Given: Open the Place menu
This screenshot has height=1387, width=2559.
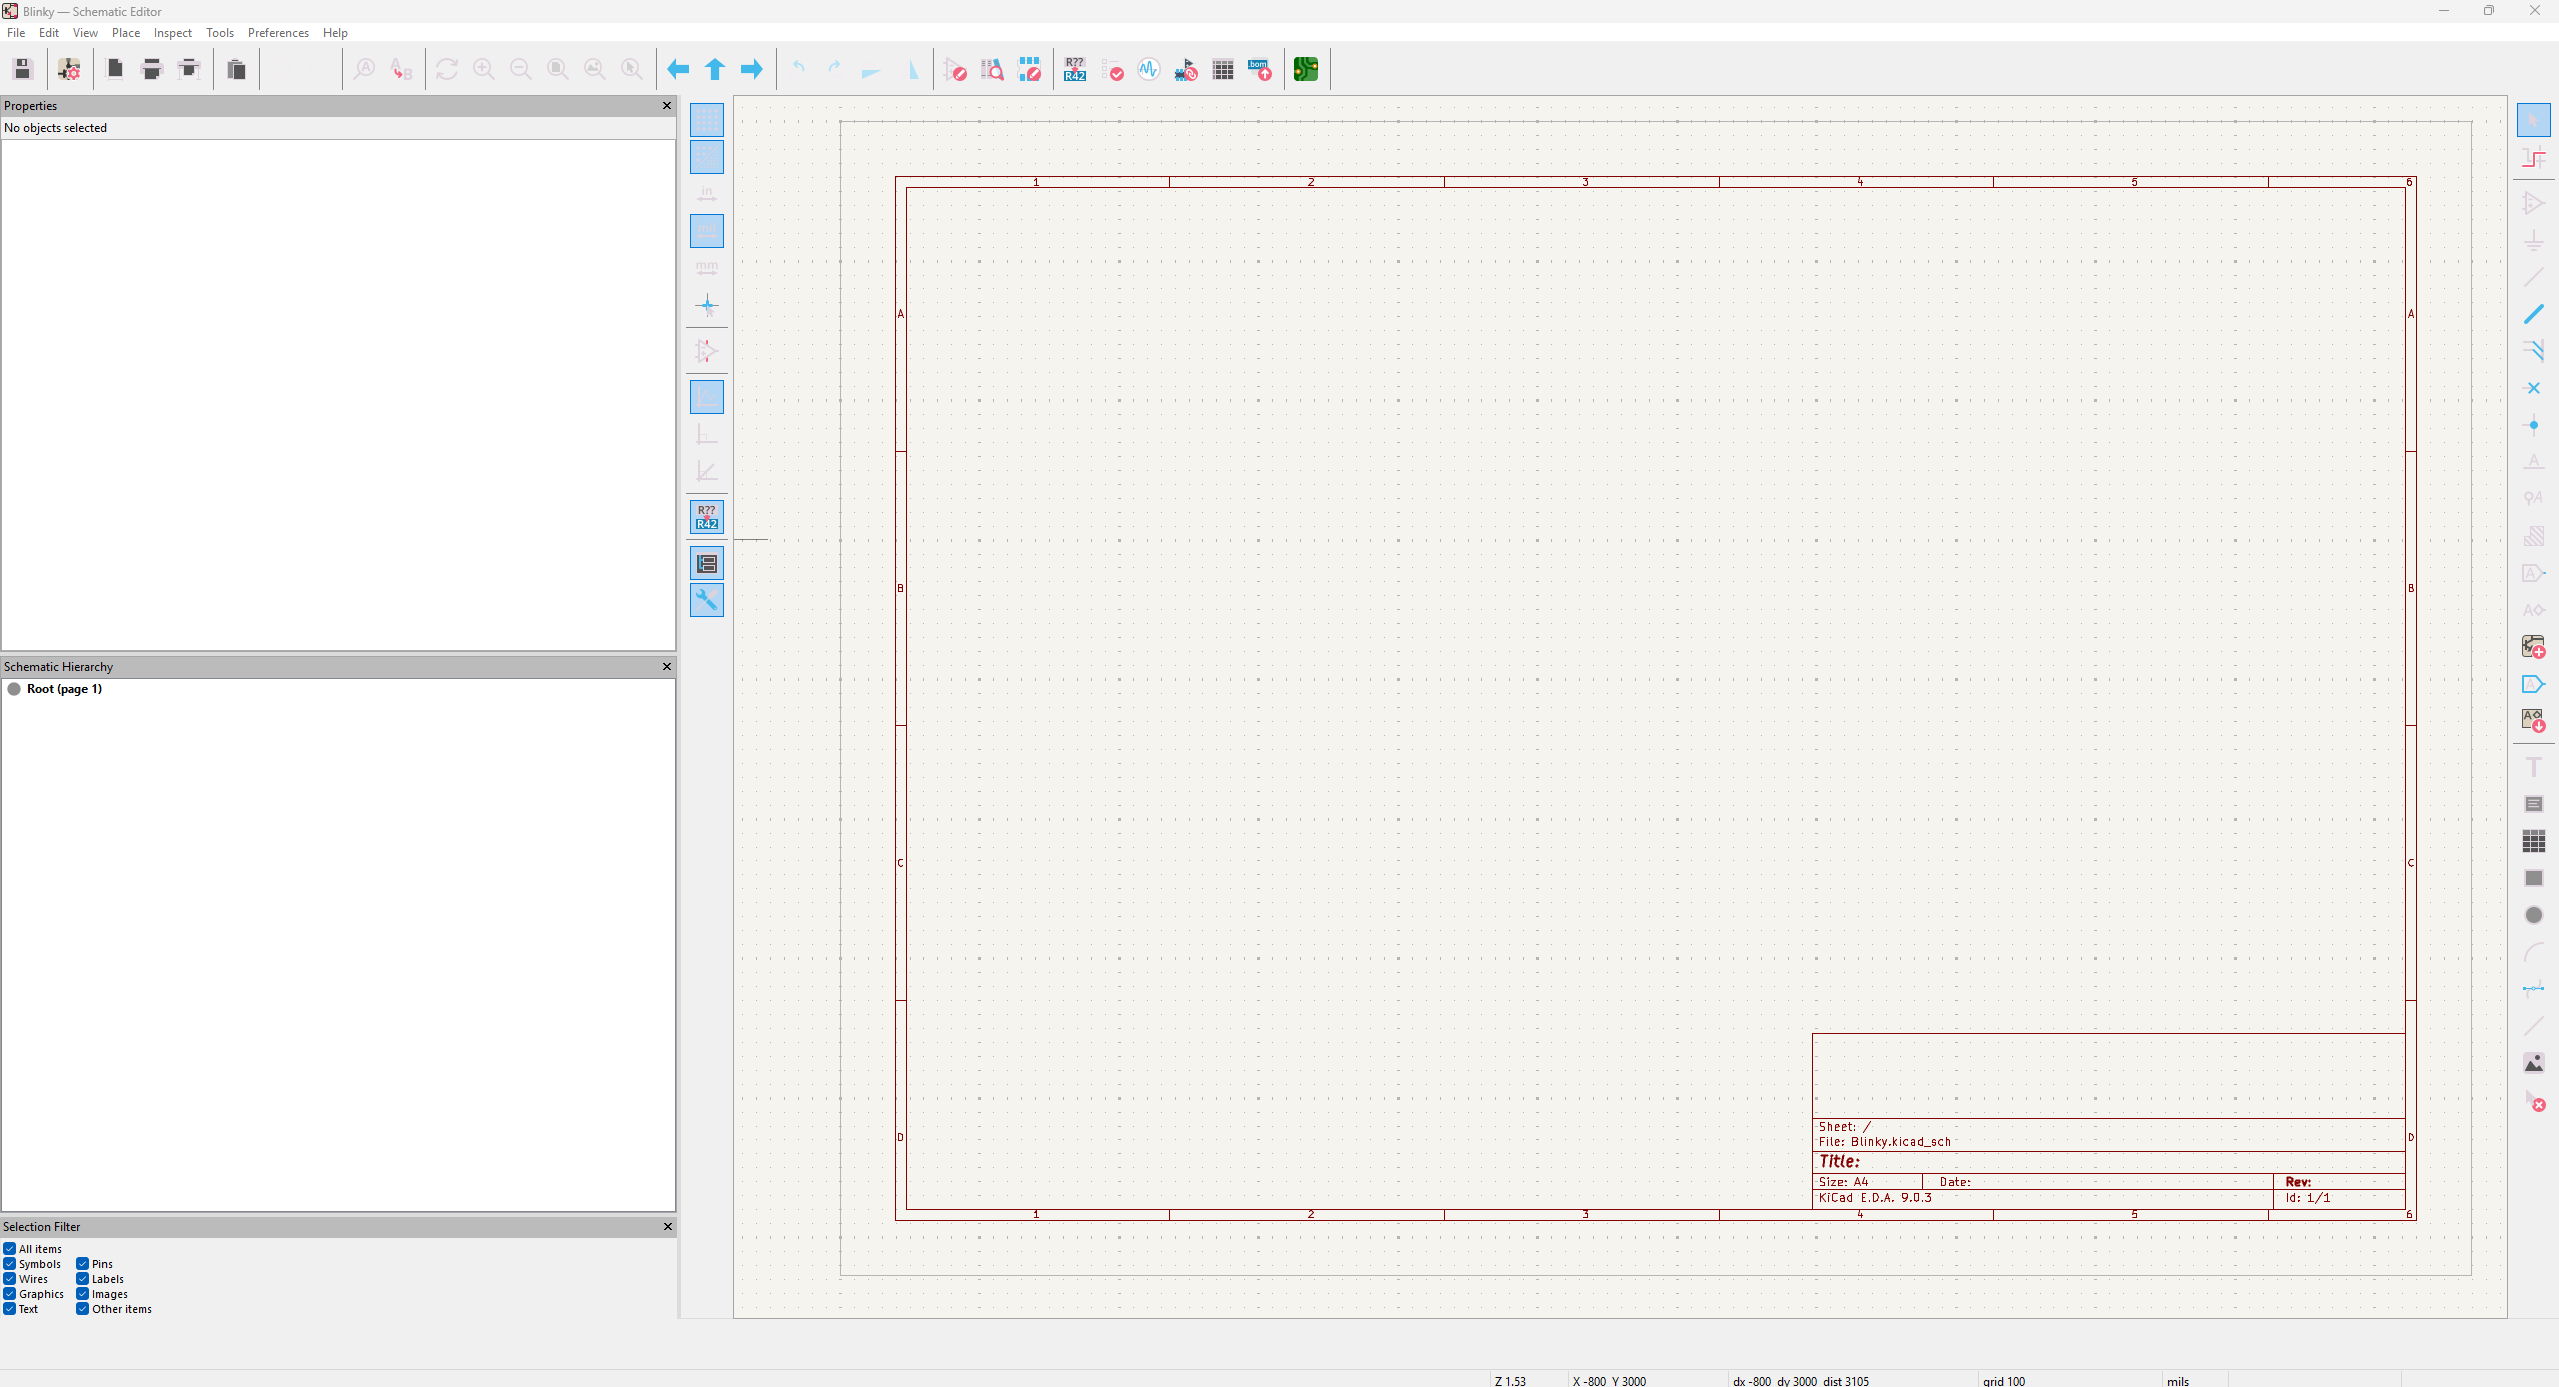Looking at the screenshot, I should [125, 33].
